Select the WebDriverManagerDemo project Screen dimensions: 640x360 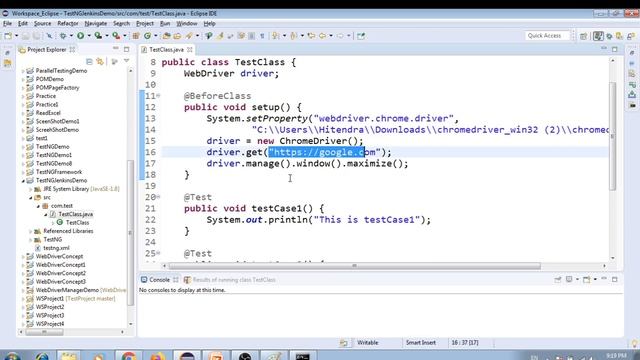pos(67,290)
